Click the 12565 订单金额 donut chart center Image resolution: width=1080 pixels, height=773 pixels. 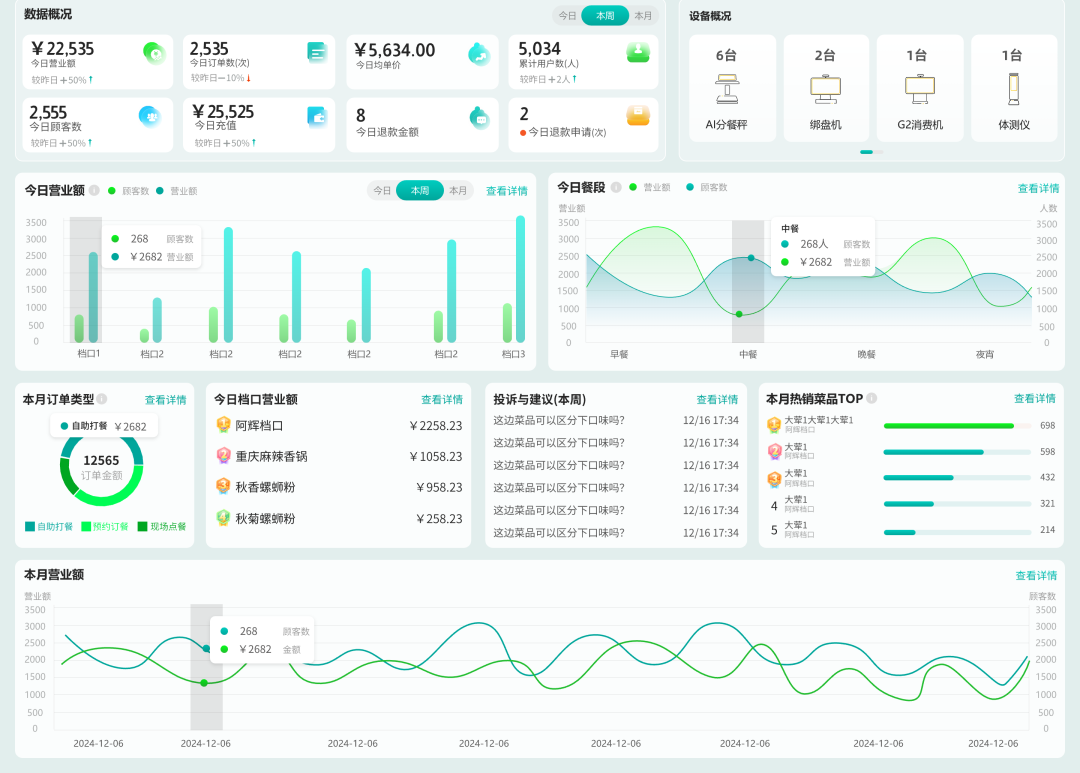coord(102,466)
